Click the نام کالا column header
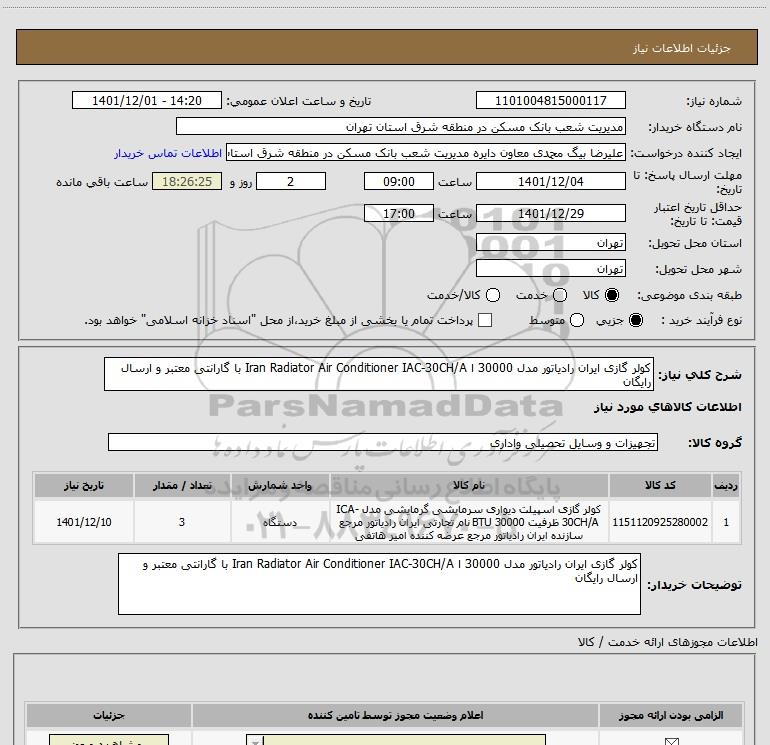The image size is (770, 745). (x=469, y=485)
